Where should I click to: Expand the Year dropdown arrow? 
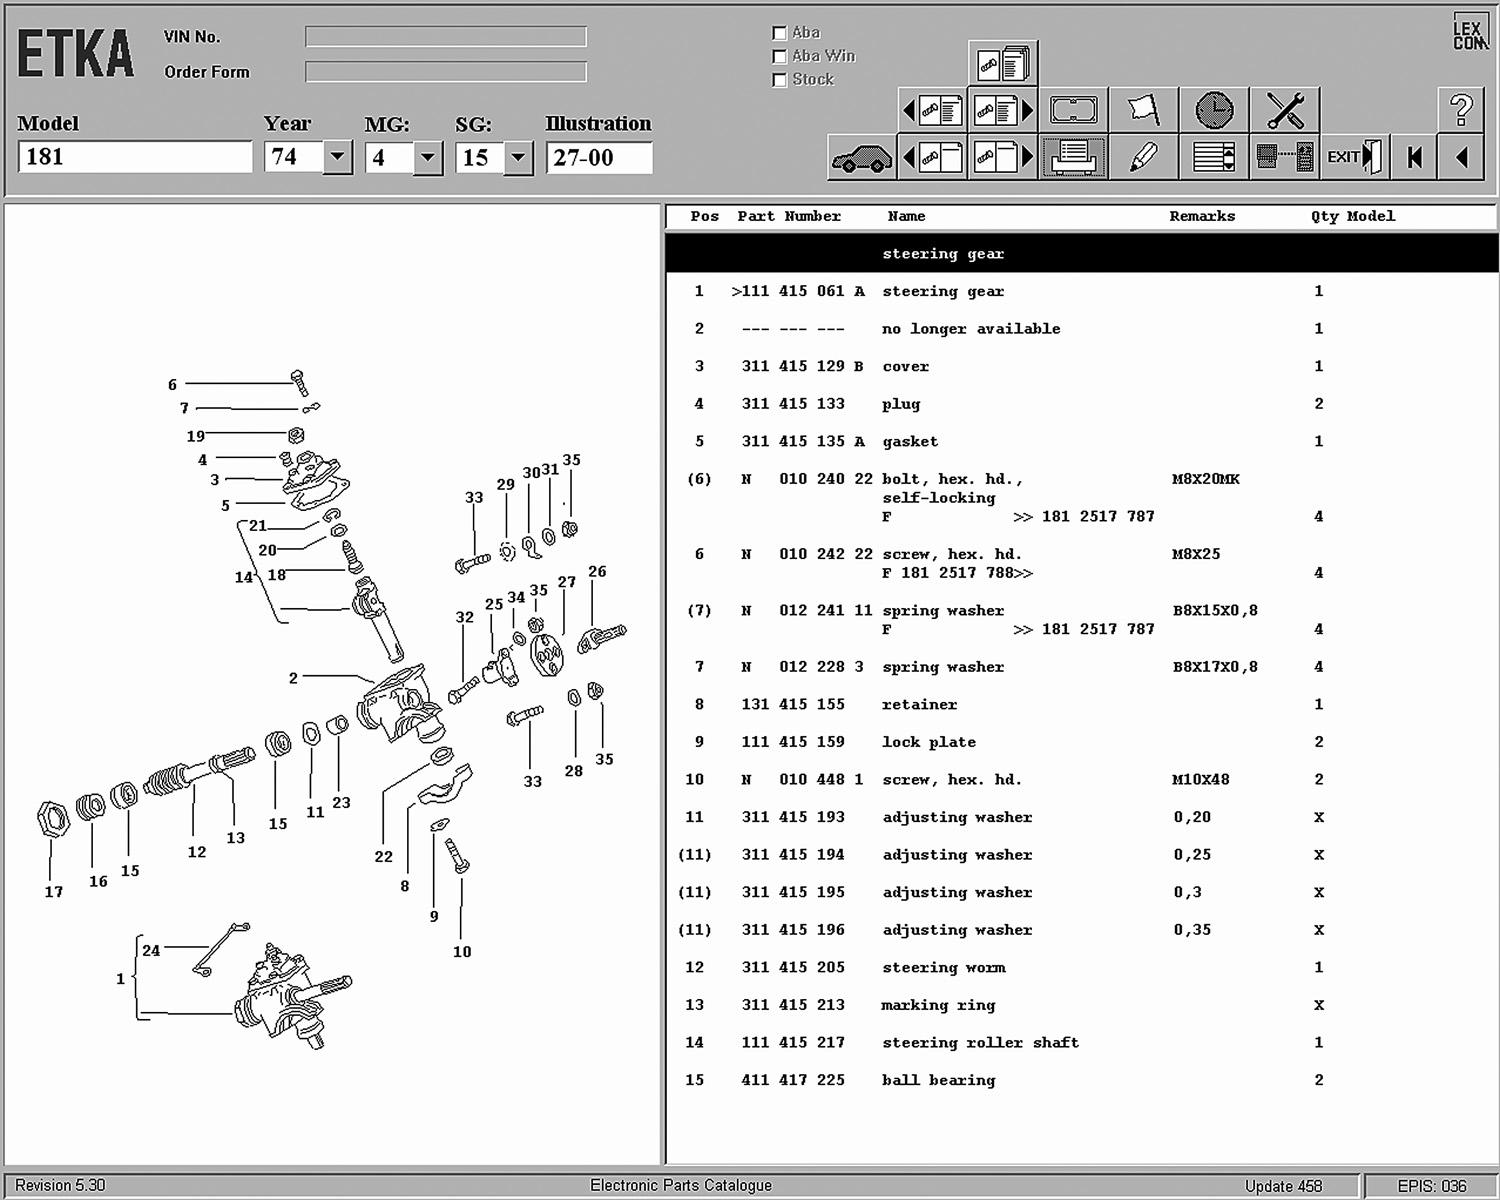(337, 157)
